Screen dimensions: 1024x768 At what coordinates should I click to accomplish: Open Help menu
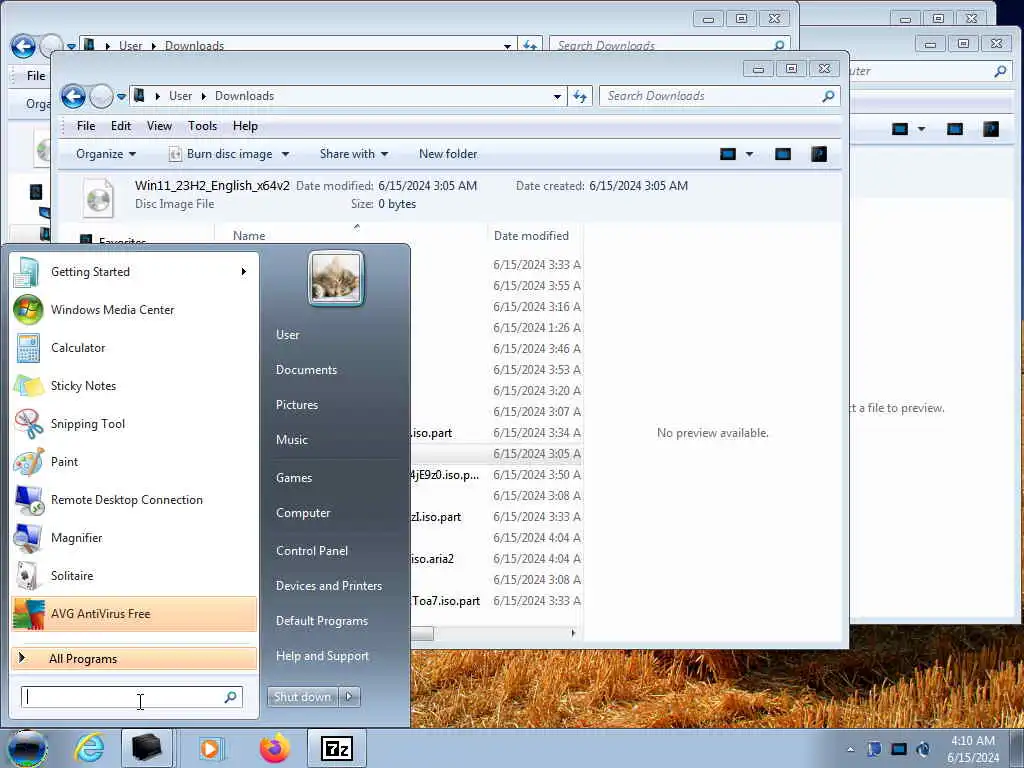coord(246,126)
